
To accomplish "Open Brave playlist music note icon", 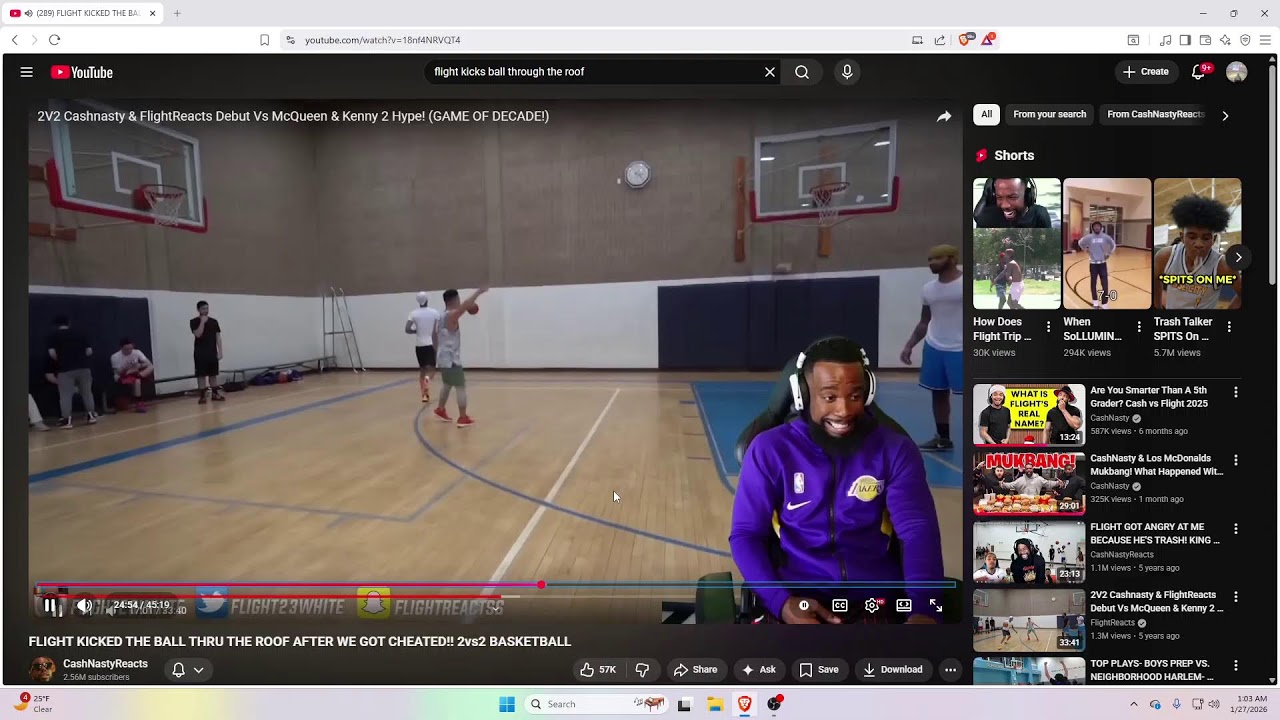I will [1165, 40].
